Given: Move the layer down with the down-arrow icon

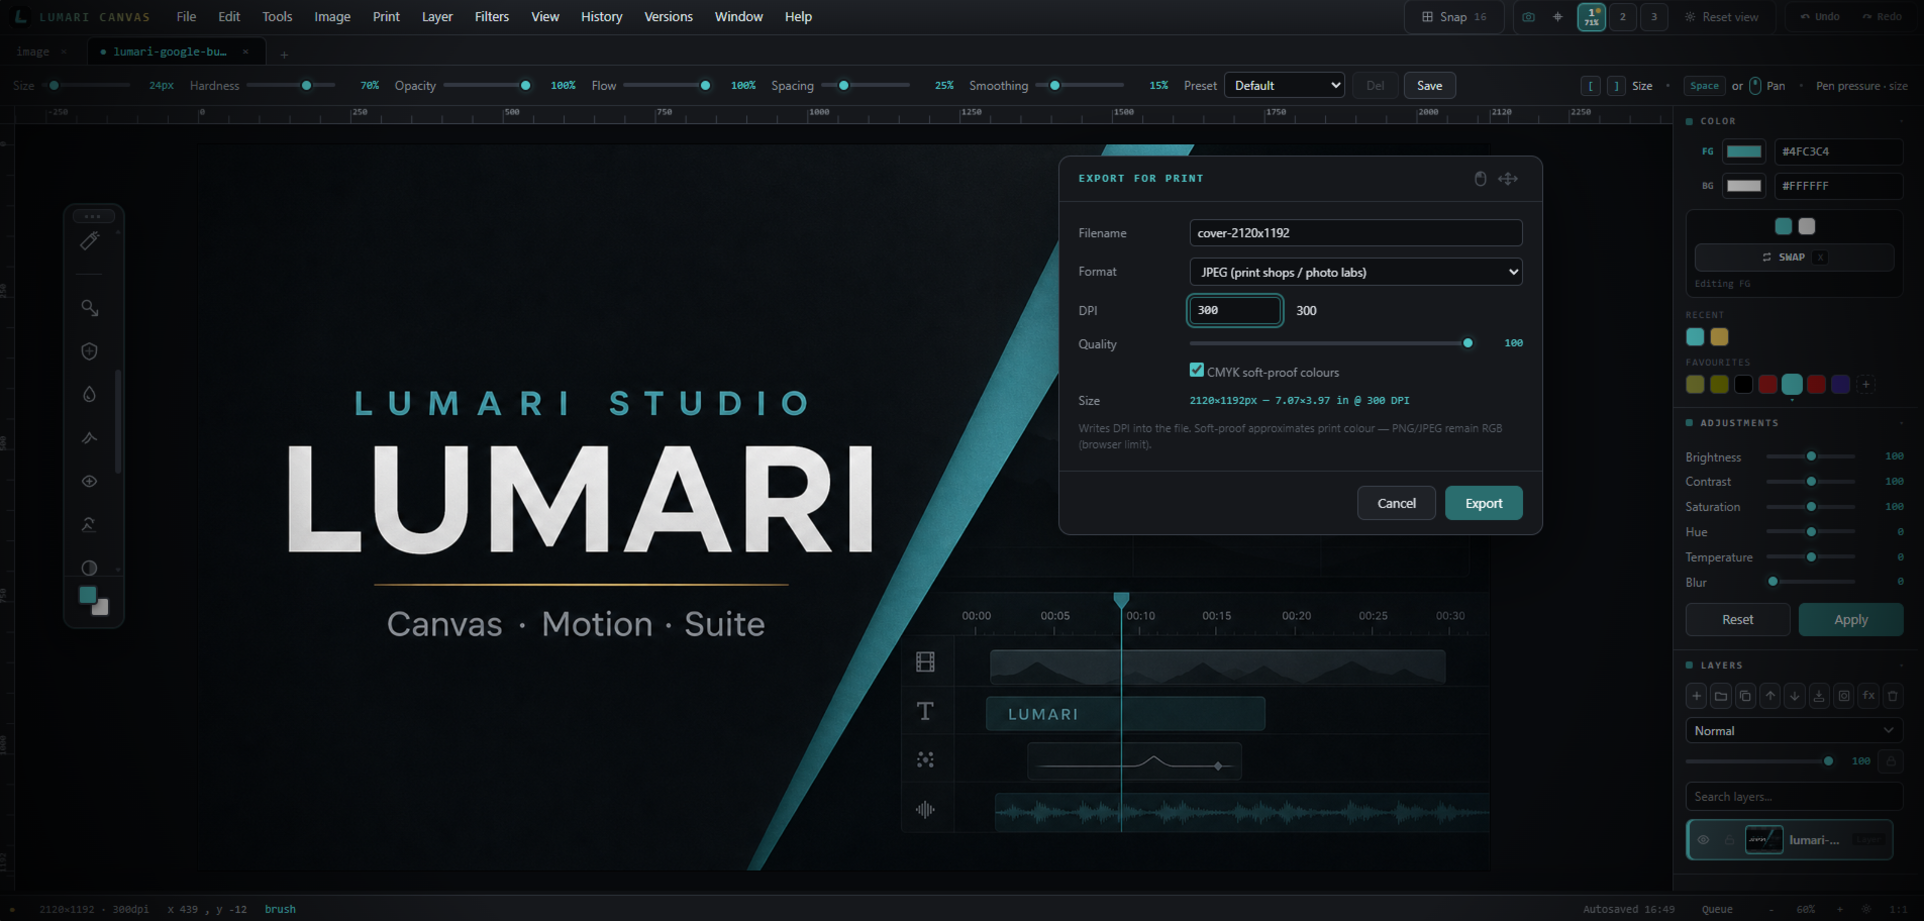Looking at the screenshot, I should (x=1795, y=696).
